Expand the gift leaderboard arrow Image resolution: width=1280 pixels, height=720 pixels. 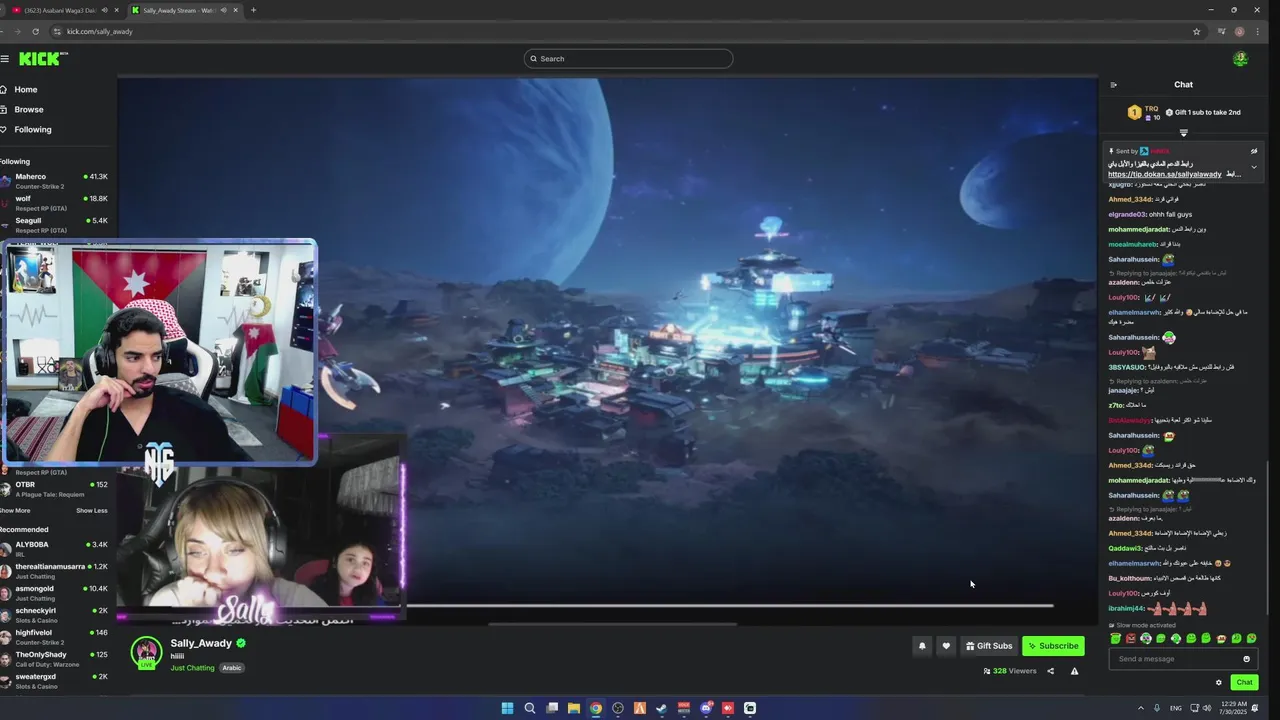(1184, 132)
